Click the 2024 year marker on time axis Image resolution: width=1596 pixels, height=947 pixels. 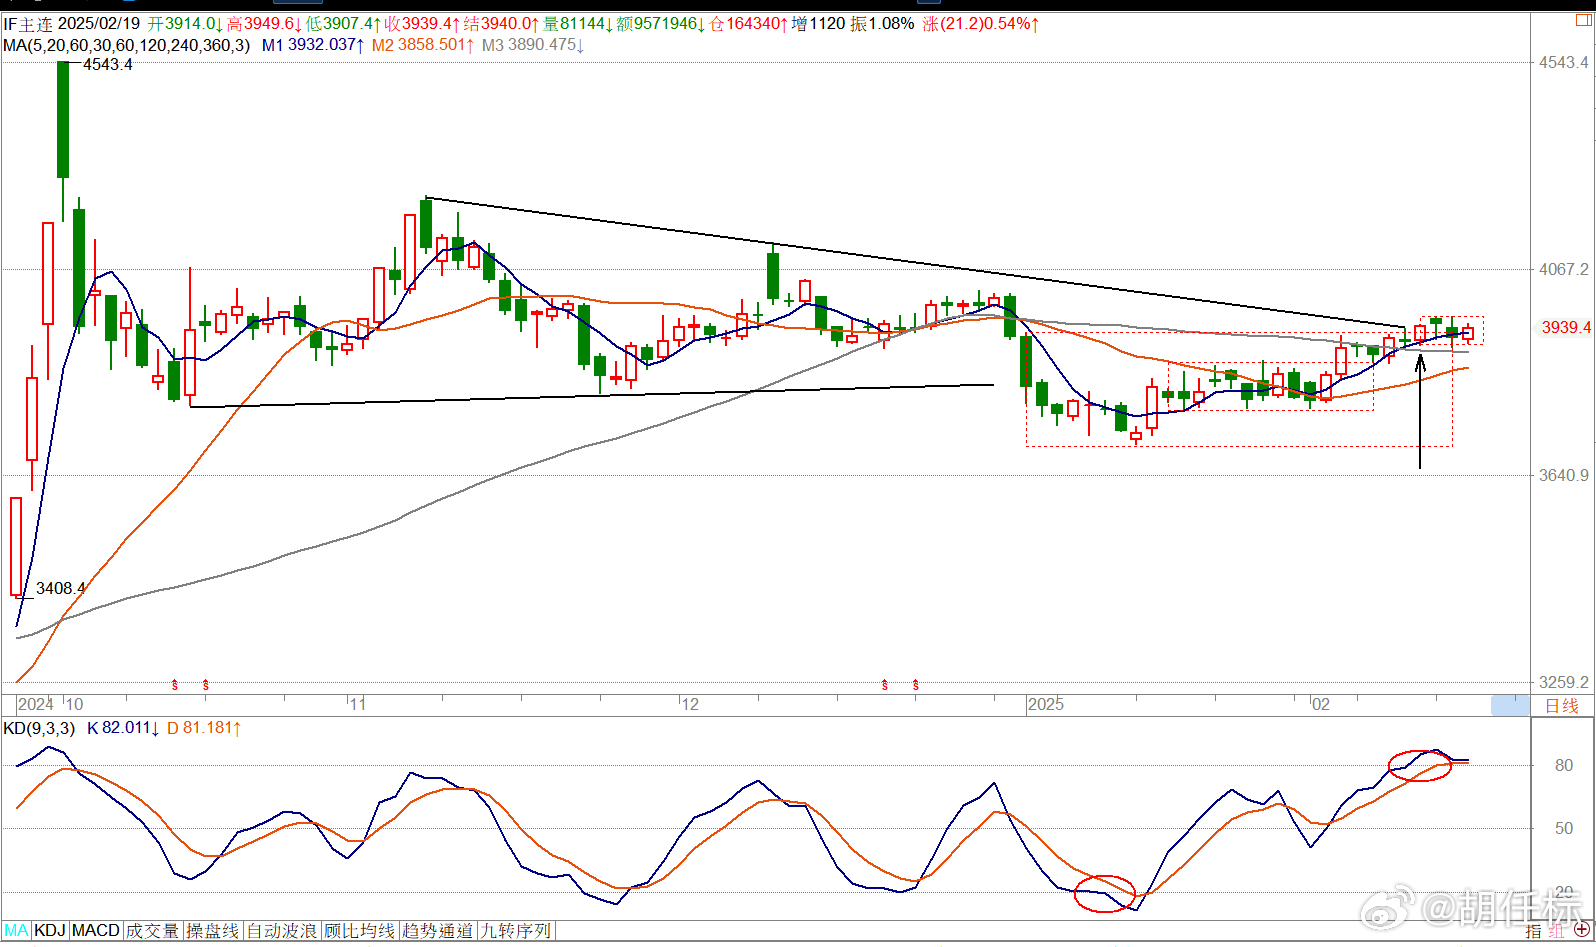point(35,704)
